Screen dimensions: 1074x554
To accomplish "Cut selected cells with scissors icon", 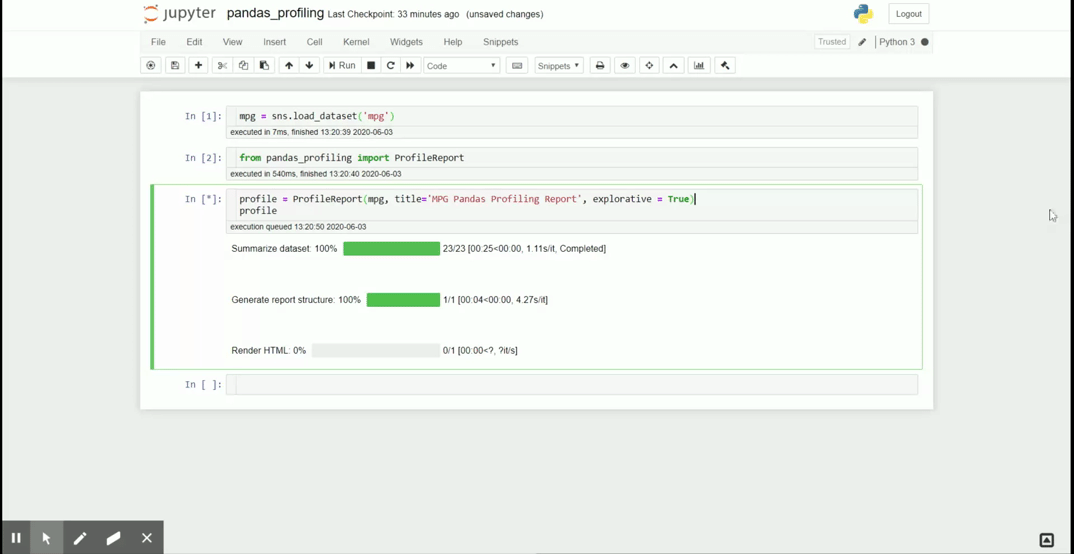I will pyautogui.click(x=222, y=66).
